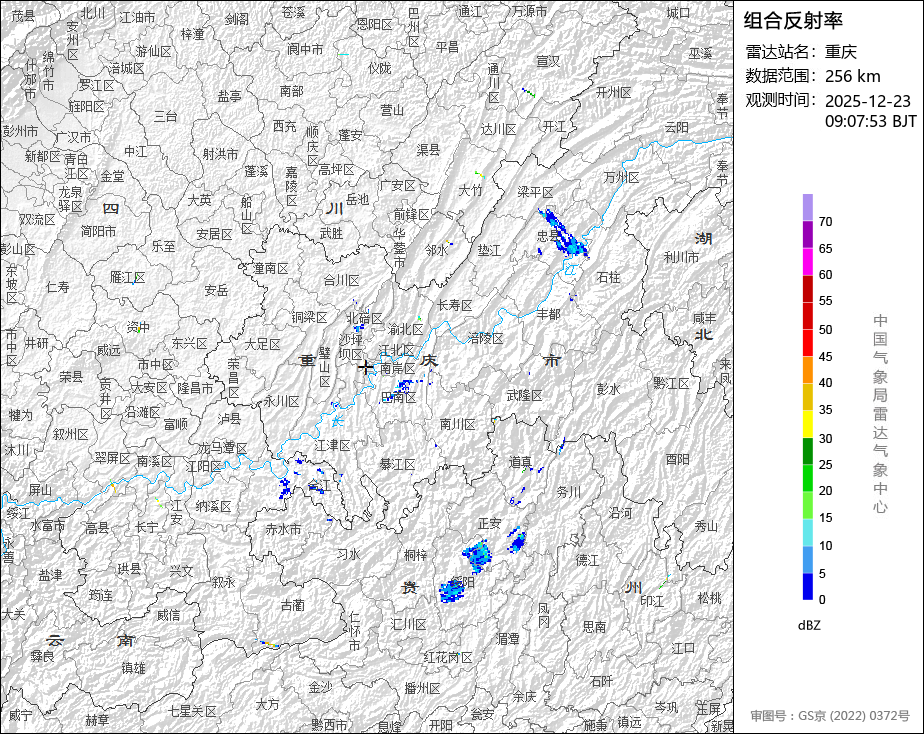
Task: Click the 黔江区 map label
Action: 671,383
